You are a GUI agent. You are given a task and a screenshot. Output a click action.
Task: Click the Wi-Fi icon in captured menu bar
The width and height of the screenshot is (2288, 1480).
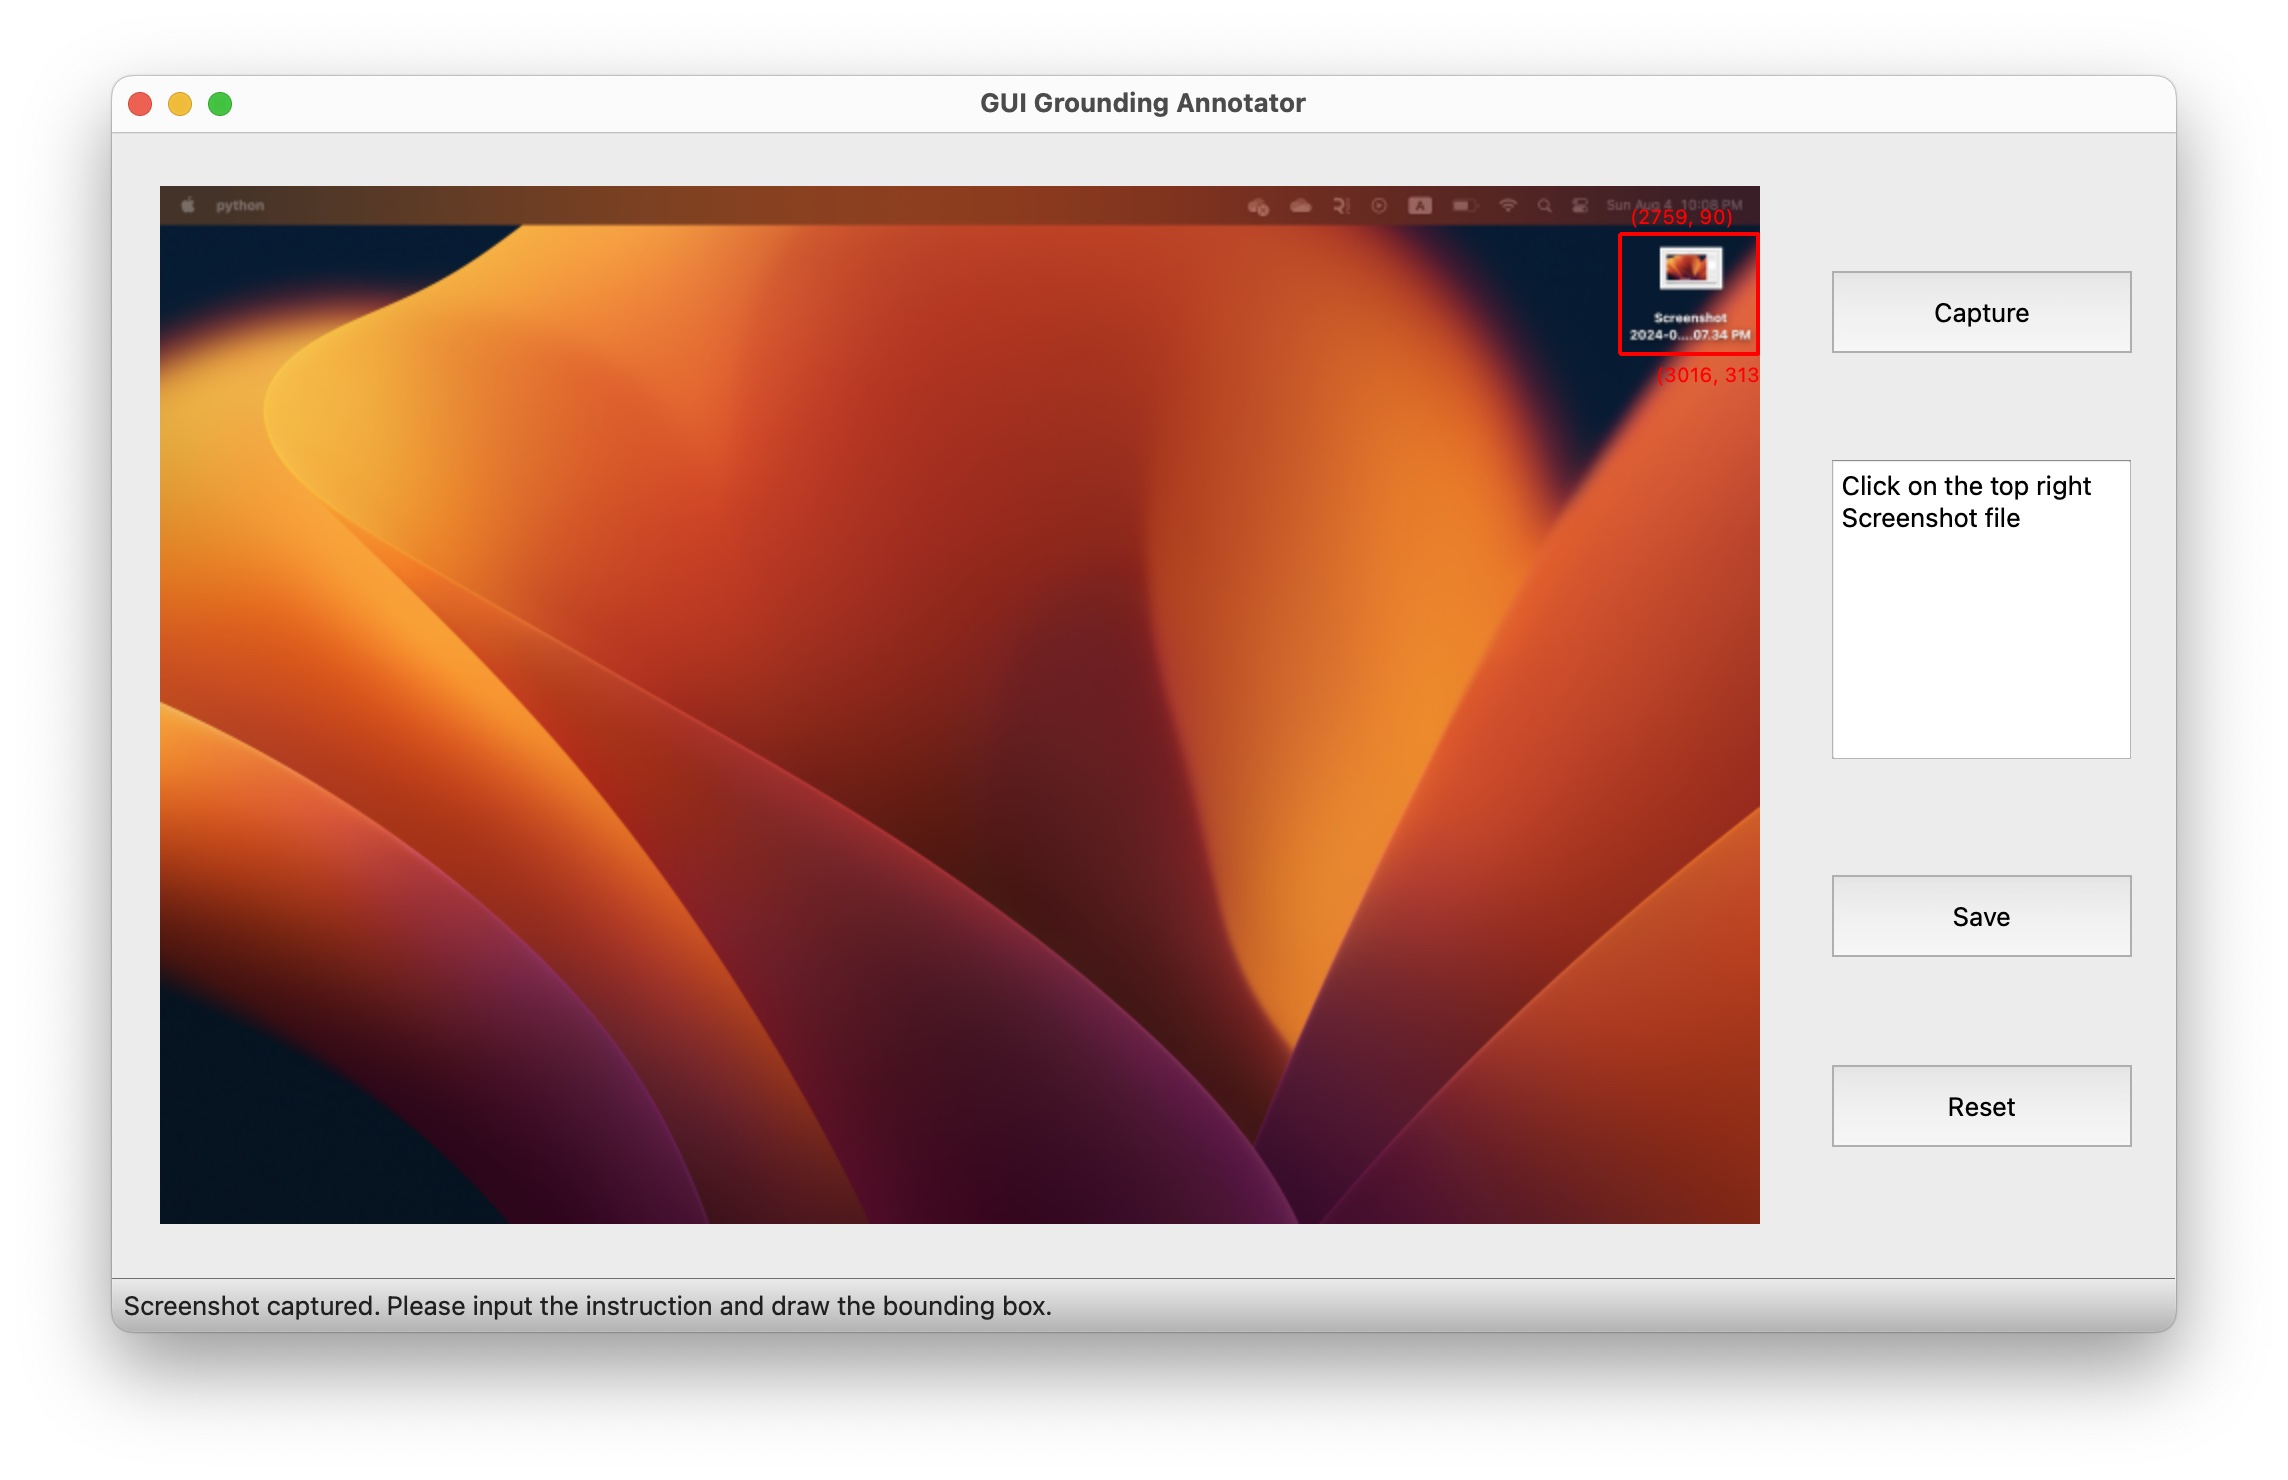[x=1508, y=206]
